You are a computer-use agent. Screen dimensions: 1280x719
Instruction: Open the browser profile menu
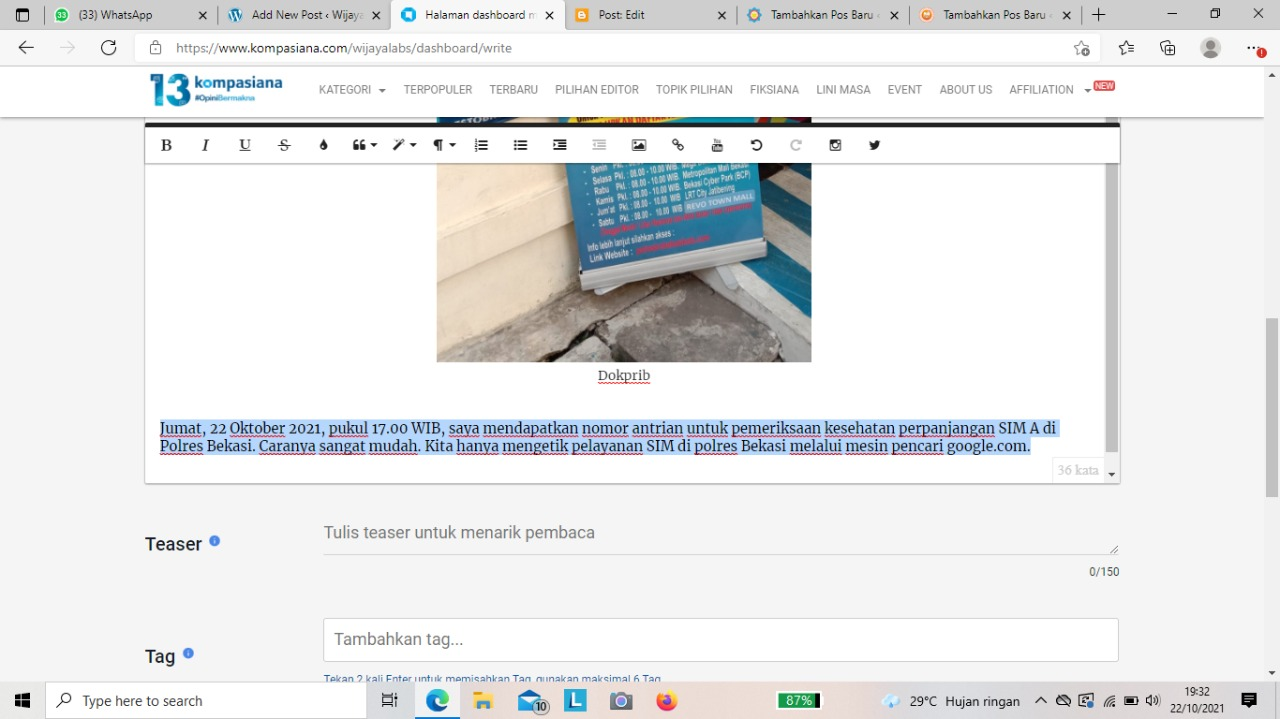point(1211,48)
